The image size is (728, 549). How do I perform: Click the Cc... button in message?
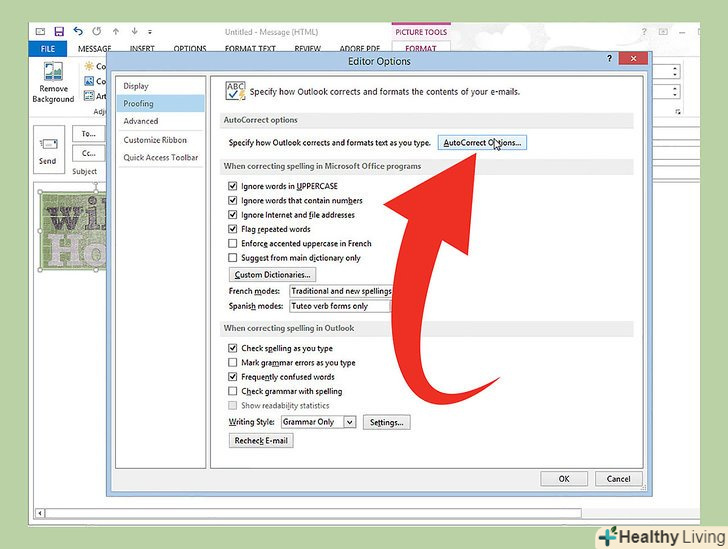[89, 153]
